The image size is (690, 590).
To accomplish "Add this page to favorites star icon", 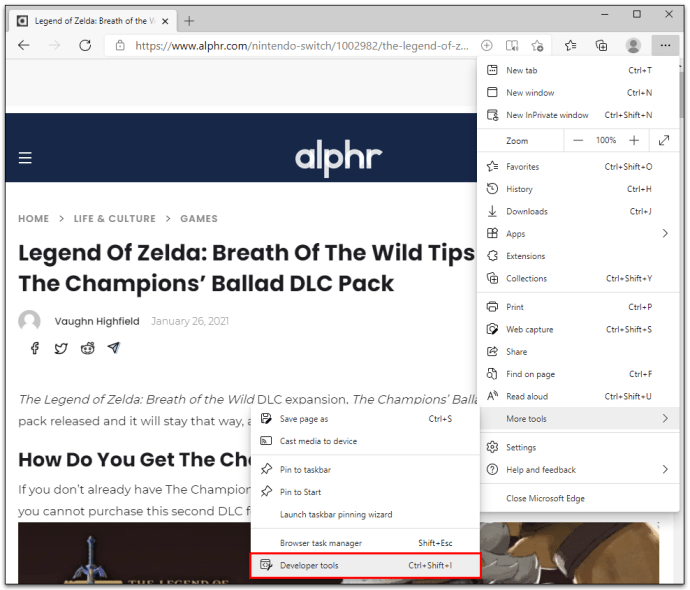I will [x=537, y=45].
